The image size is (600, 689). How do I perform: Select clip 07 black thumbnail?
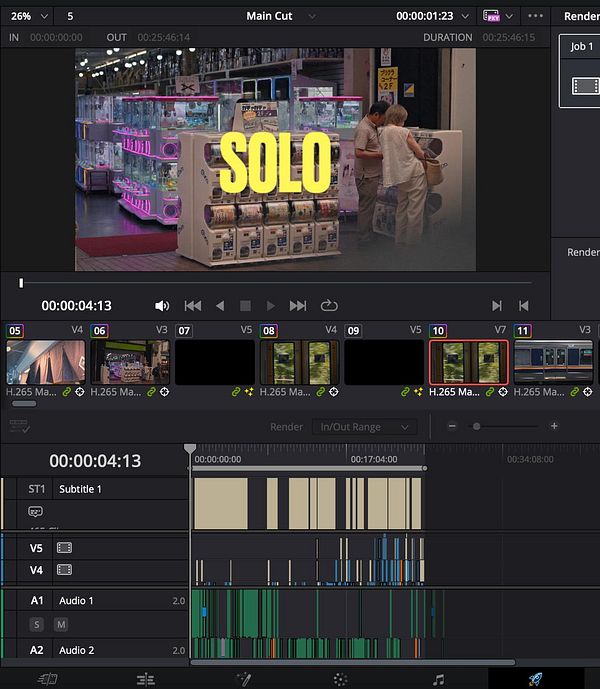pos(215,362)
